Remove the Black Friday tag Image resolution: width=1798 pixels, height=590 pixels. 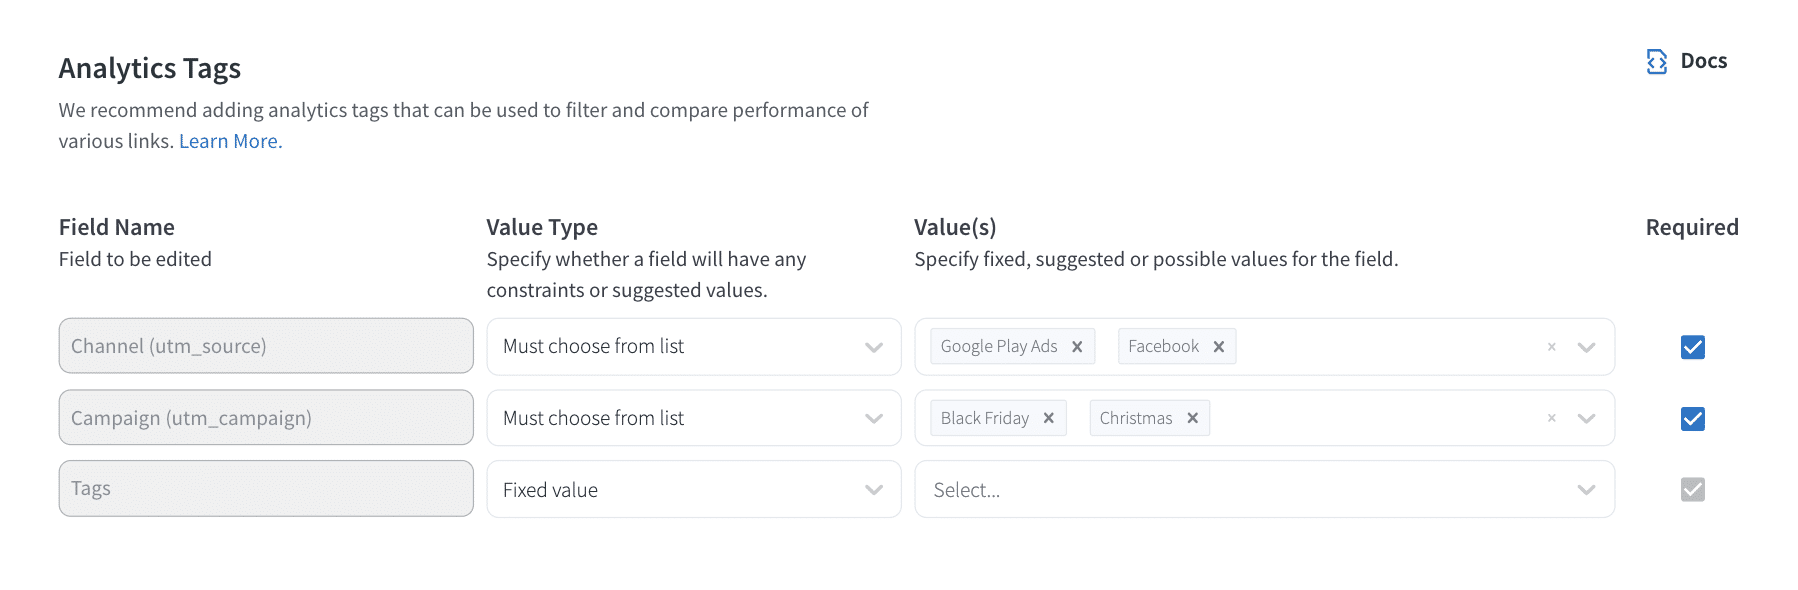click(x=1049, y=418)
